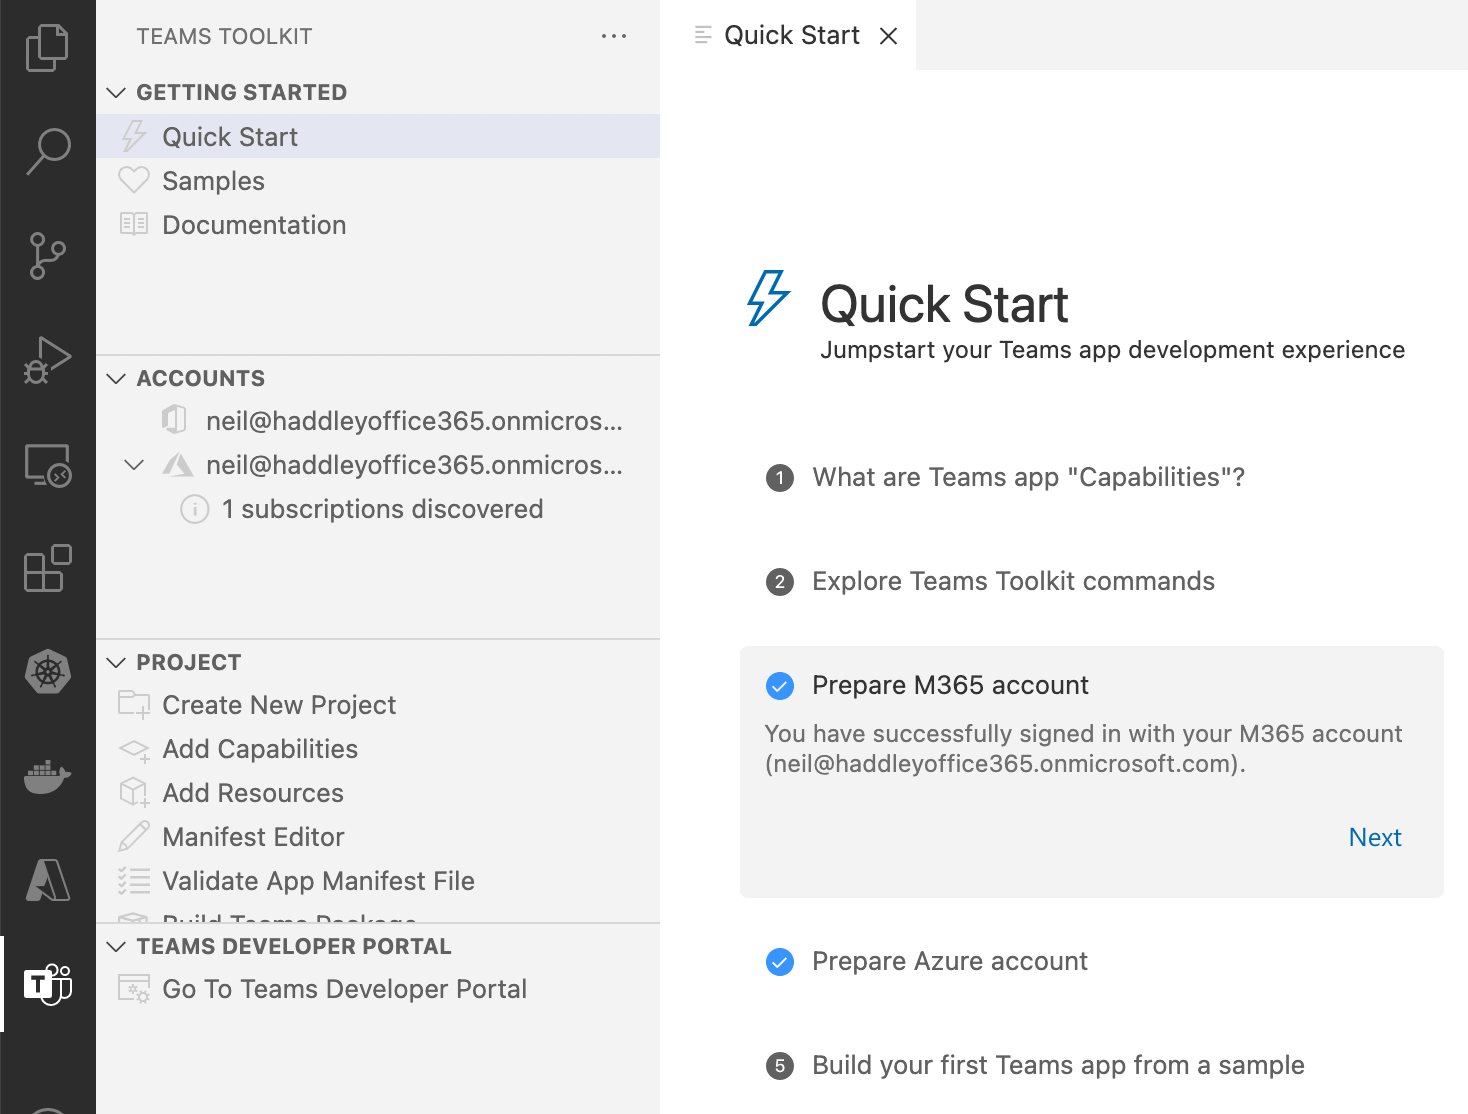Open the Explorer view in activity bar

tap(47, 48)
